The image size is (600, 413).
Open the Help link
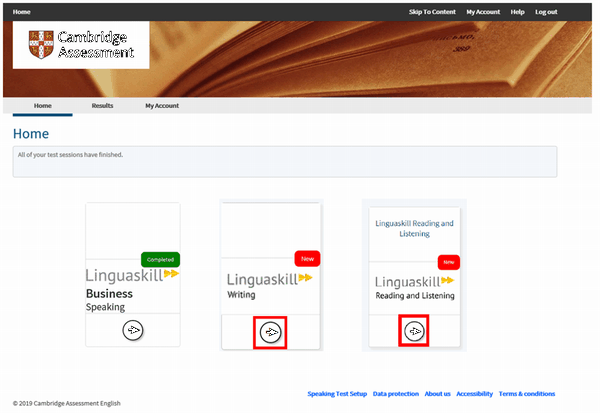[x=517, y=12]
